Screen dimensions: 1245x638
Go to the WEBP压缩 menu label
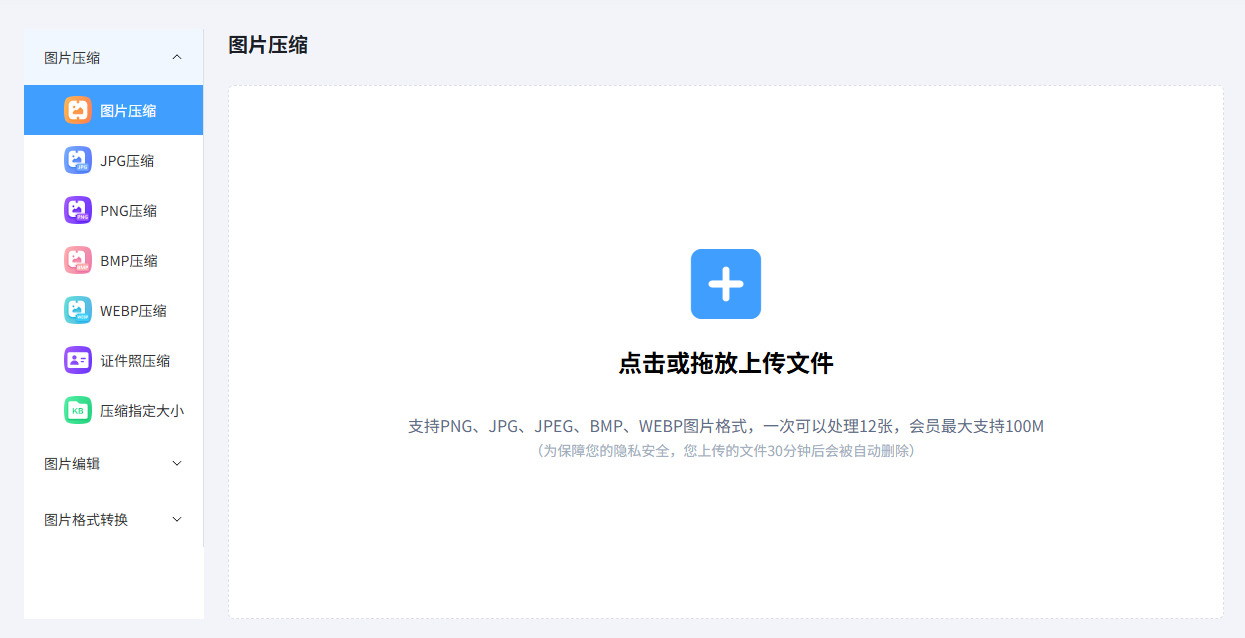pos(133,311)
